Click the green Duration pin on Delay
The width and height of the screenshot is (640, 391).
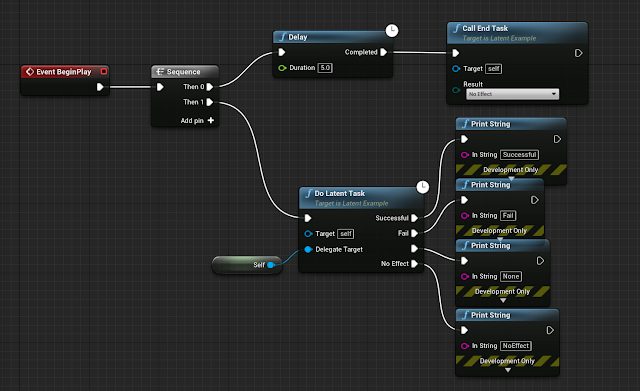pos(282,68)
